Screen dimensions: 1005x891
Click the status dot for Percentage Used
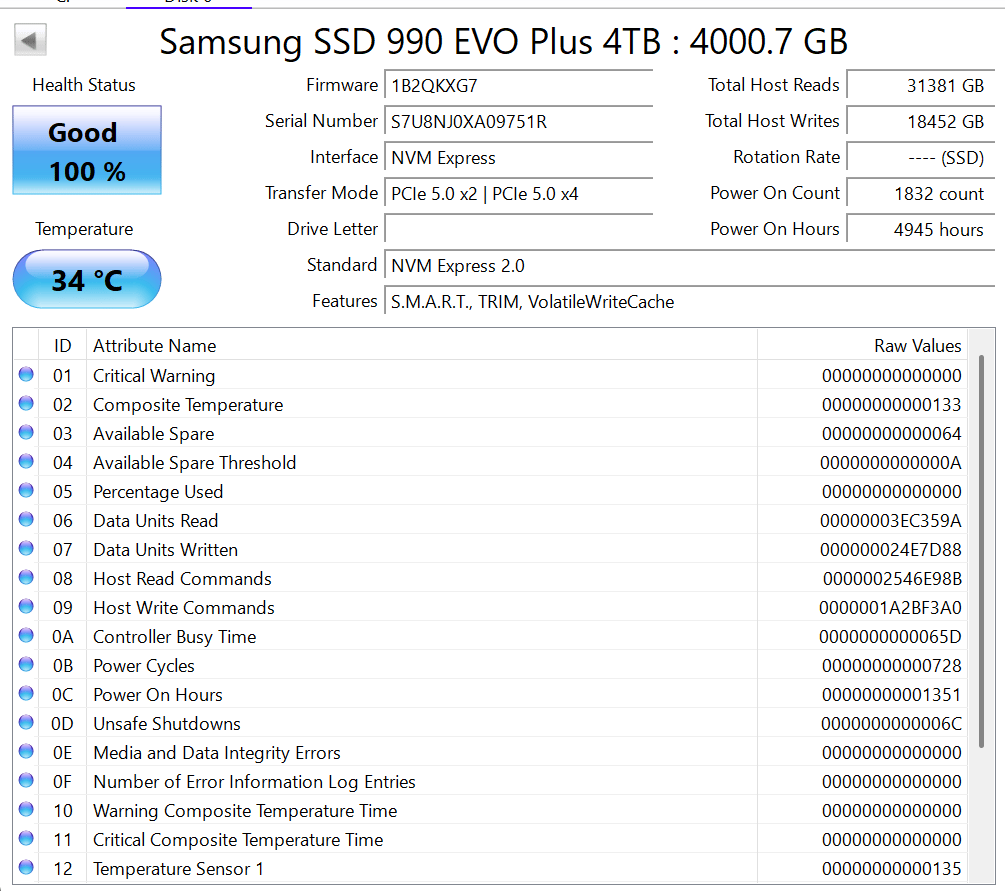pyautogui.click(x=26, y=490)
